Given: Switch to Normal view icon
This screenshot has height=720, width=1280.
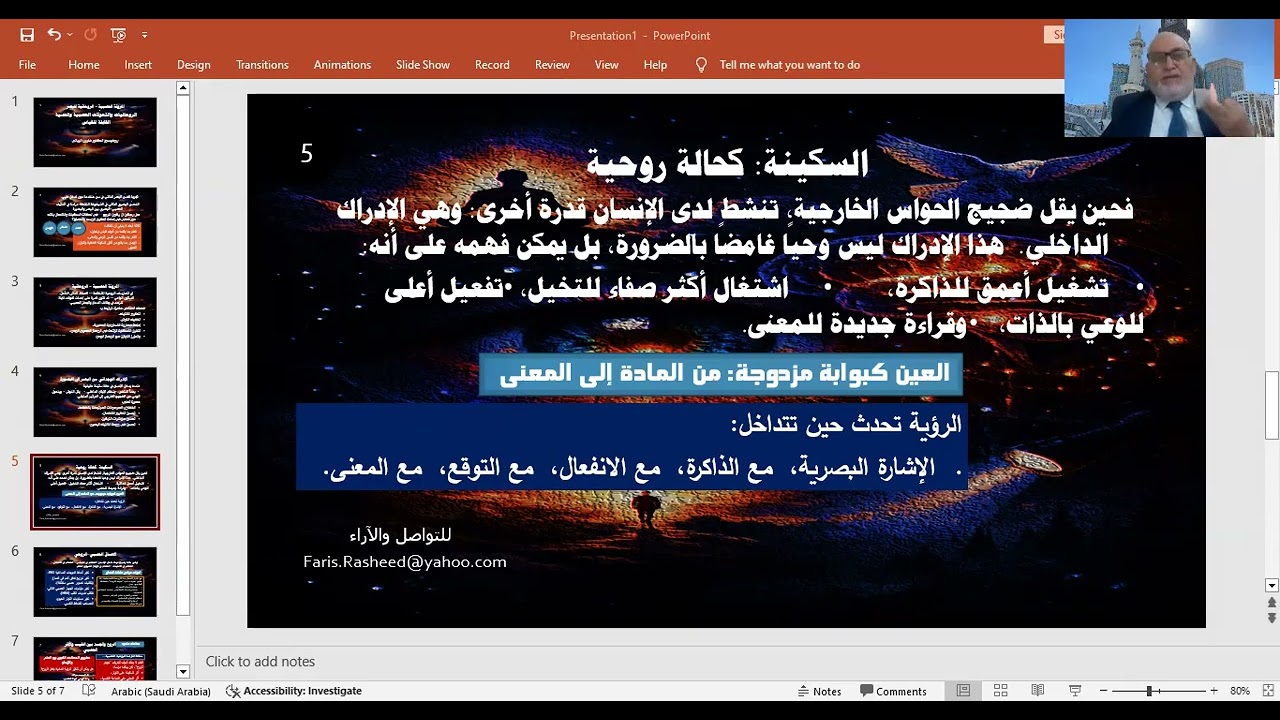Looking at the screenshot, I should tap(963, 691).
